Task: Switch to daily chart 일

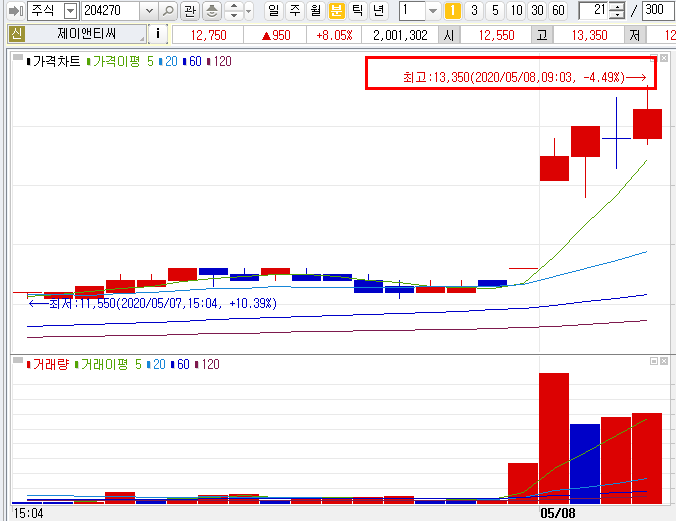Action: click(x=273, y=11)
